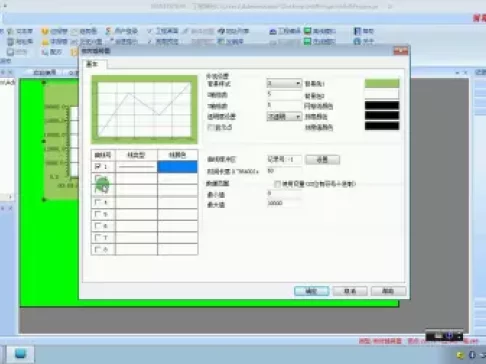This screenshot has width=486, height=364.
Task: Click the green background color 1 swatch
Action: tap(382, 83)
